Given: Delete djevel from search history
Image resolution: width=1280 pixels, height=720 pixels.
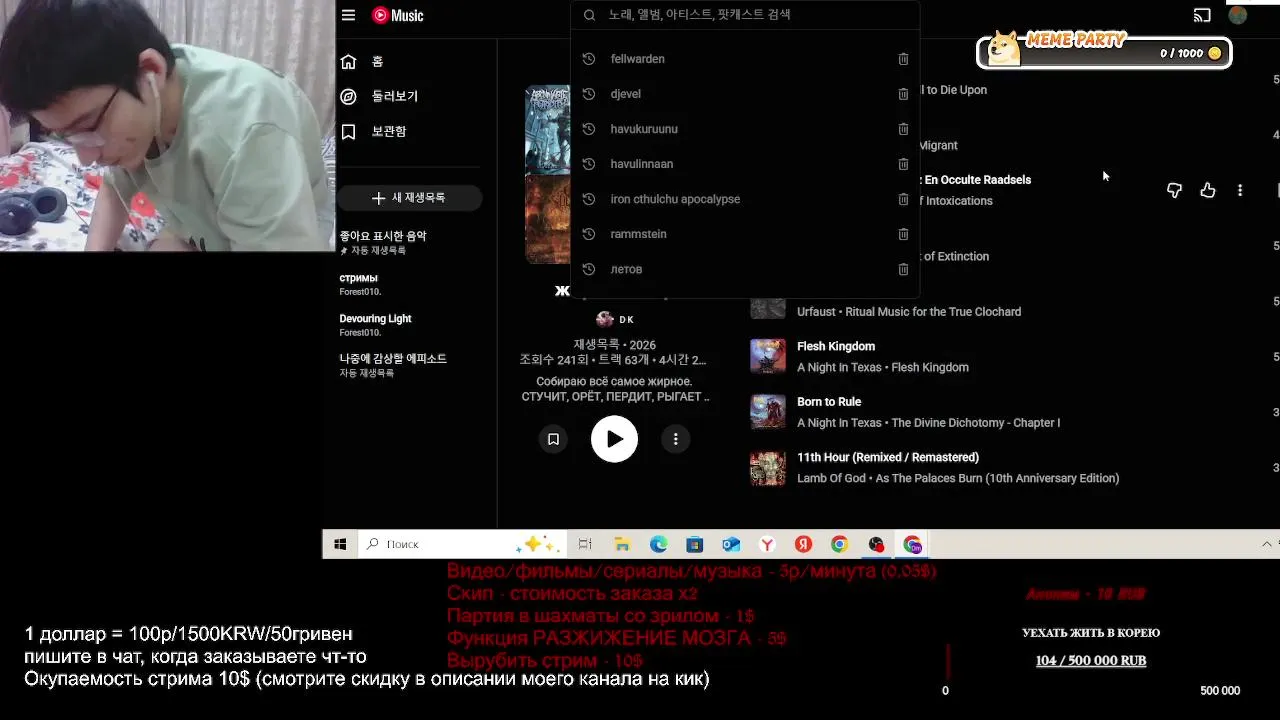Looking at the screenshot, I should click(903, 94).
